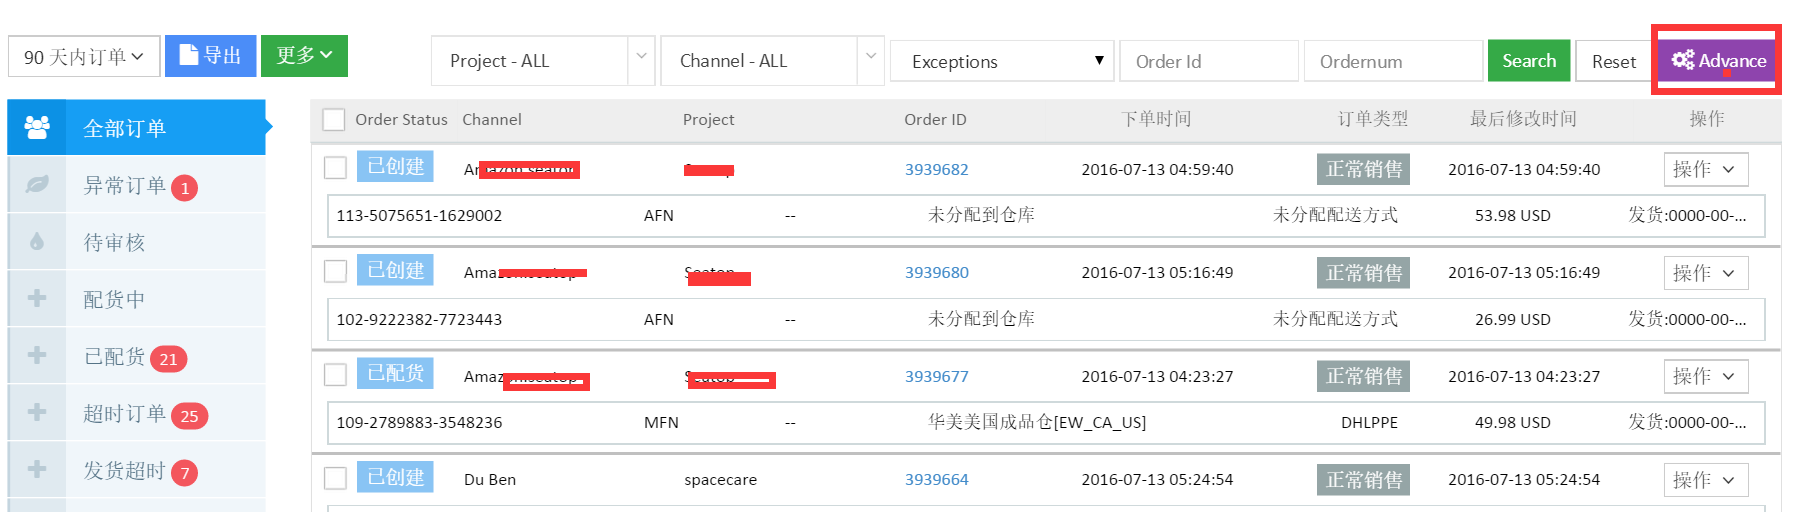The width and height of the screenshot is (1797, 512).
Task: Click the file icon on the 导出 button
Action: [188, 55]
